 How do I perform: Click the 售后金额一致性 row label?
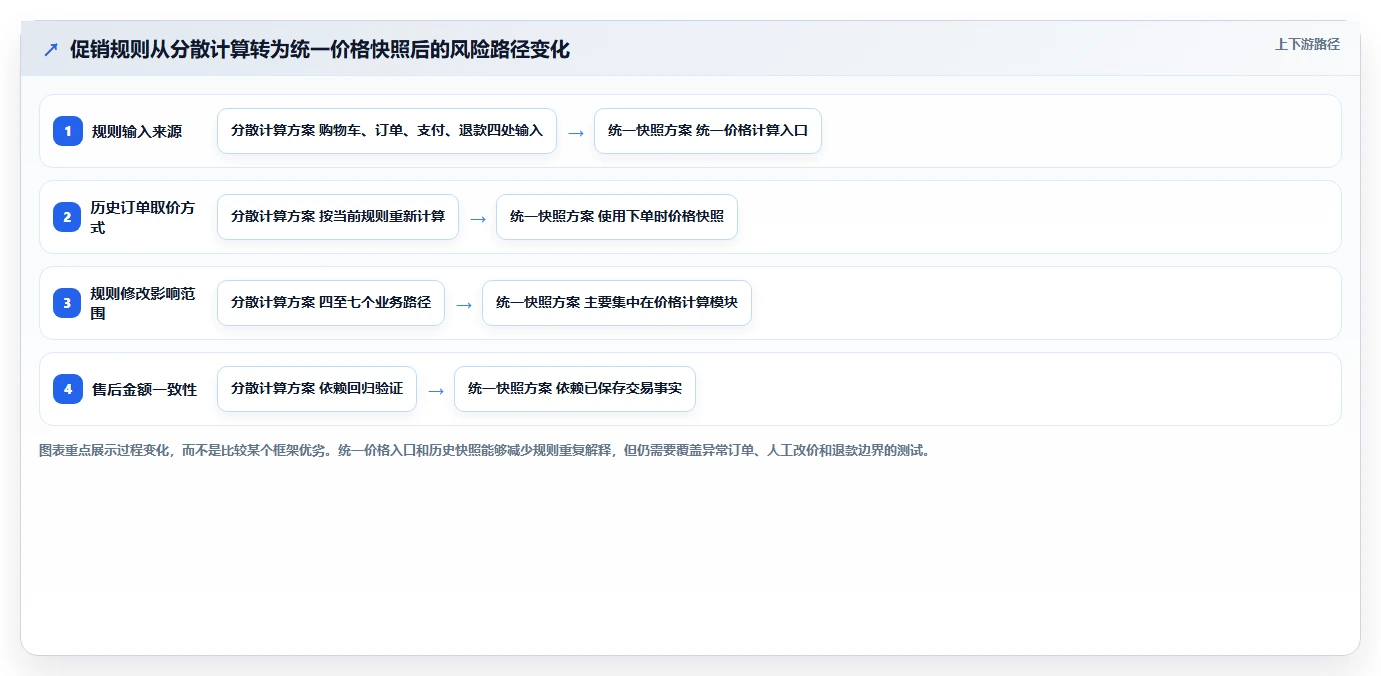145,389
